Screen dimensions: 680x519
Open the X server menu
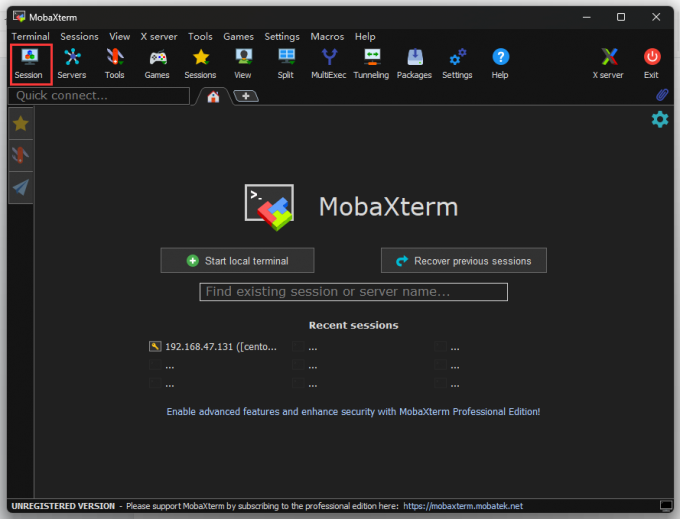[x=159, y=36]
